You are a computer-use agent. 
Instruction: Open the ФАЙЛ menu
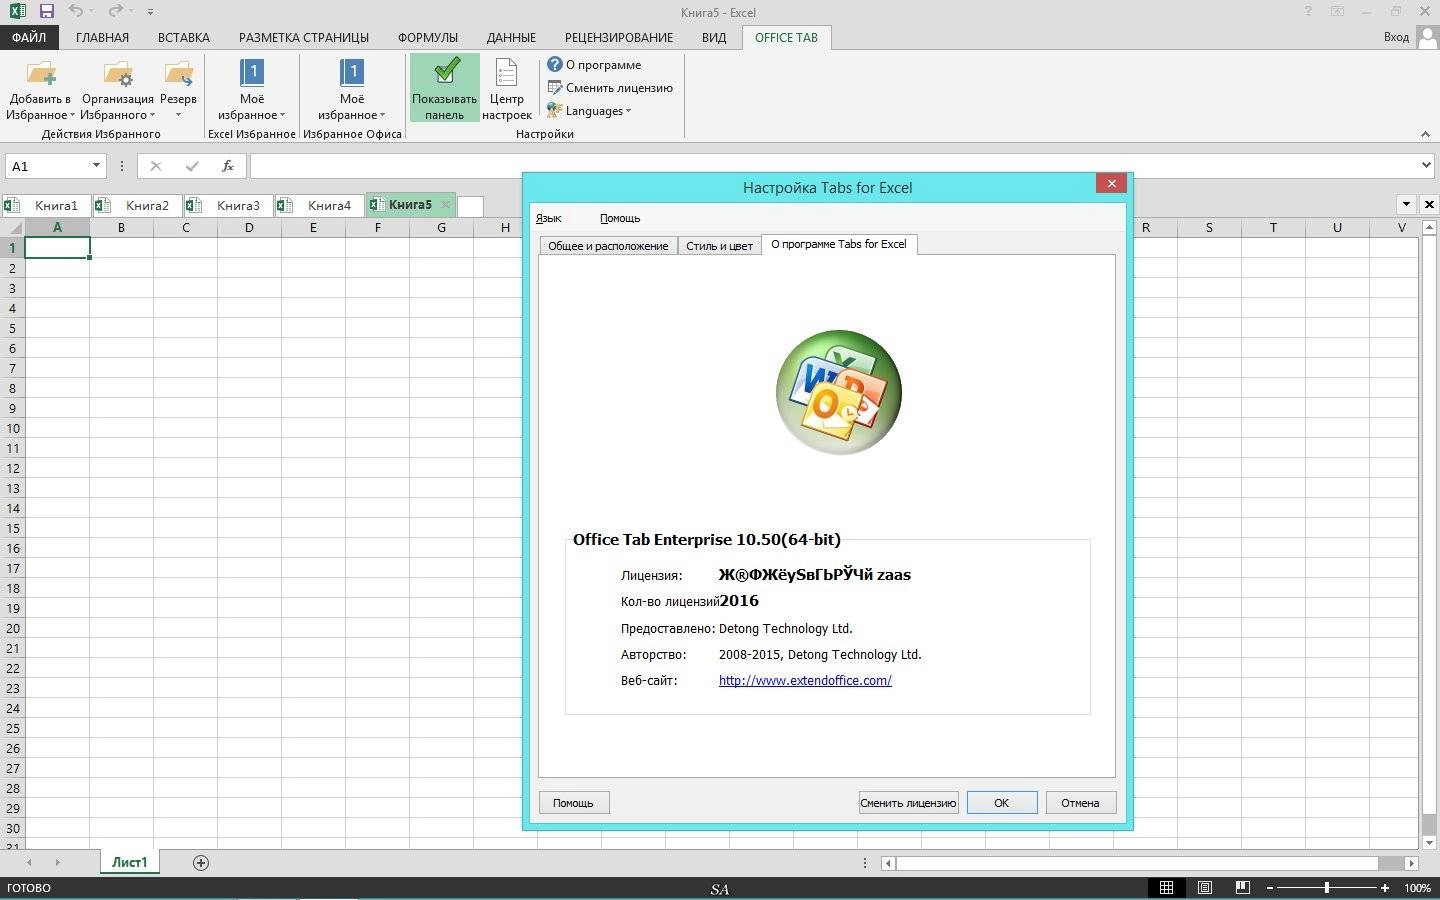click(29, 37)
